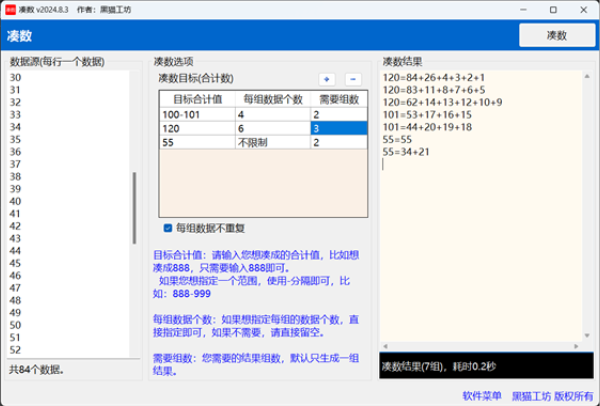Click data source line 30
Viewport: 600px width, 406px height.
coord(15,78)
